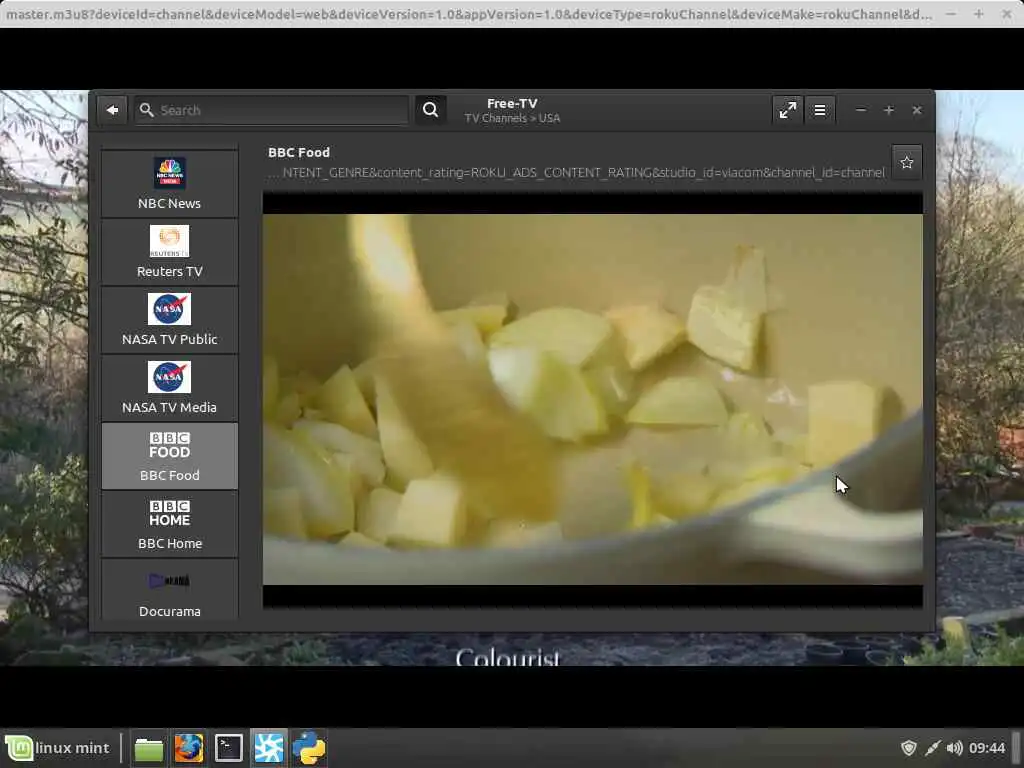Close the Free-TV window

coord(917,110)
